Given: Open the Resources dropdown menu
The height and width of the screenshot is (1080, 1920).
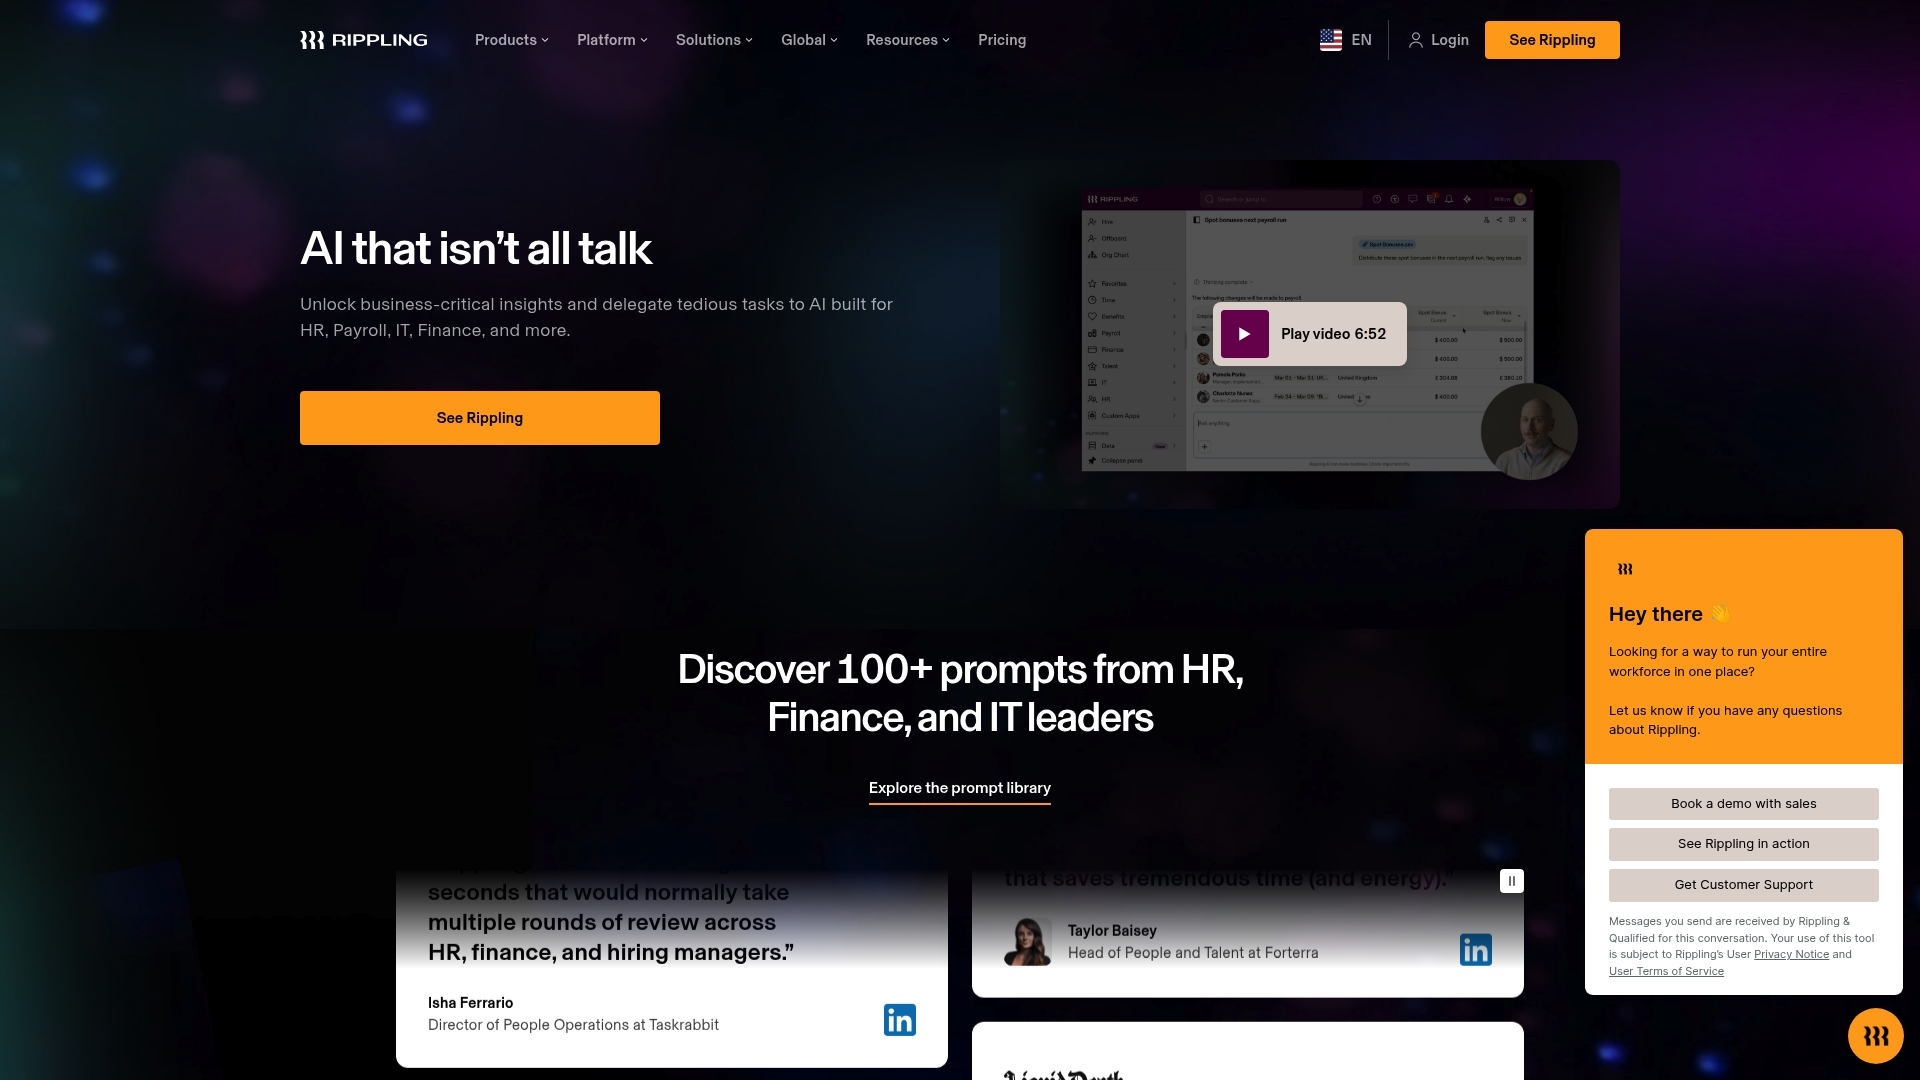Looking at the screenshot, I should 908,40.
